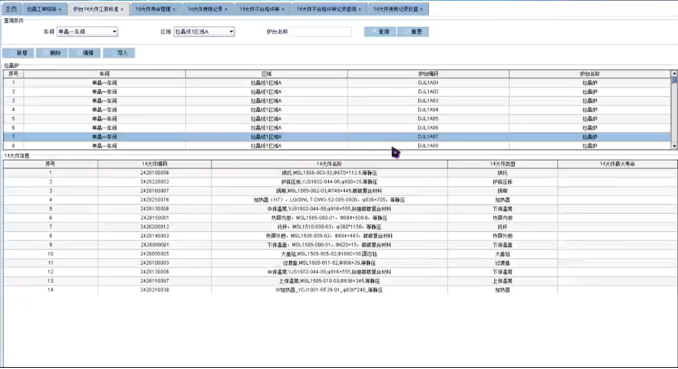Click the 导入 import button

(119, 53)
